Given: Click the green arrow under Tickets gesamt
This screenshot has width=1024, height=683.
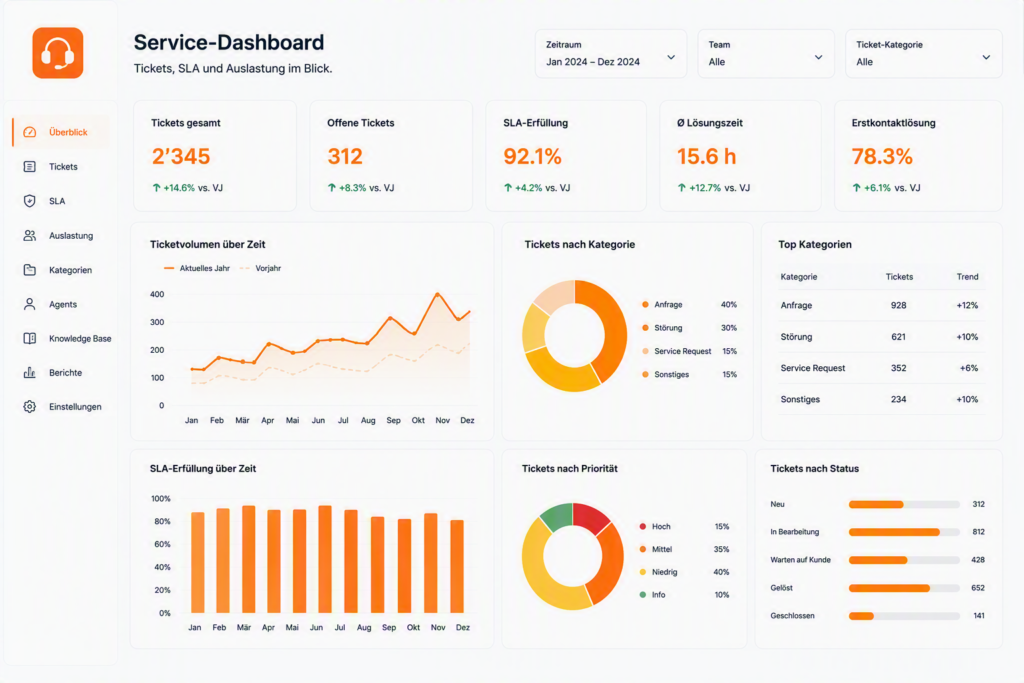Looking at the screenshot, I should [156, 188].
